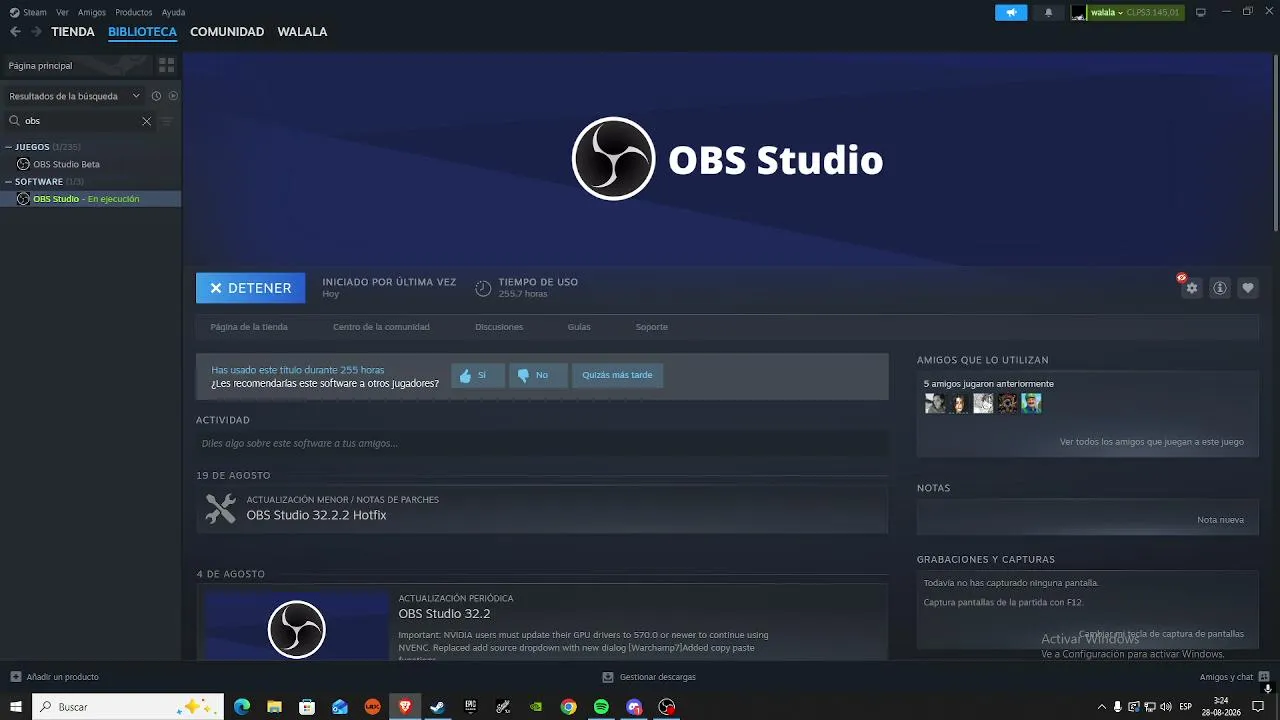Expand the Resultados de la búsqueda dropdown
The height and width of the screenshot is (720, 1280).
(x=136, y=96)
